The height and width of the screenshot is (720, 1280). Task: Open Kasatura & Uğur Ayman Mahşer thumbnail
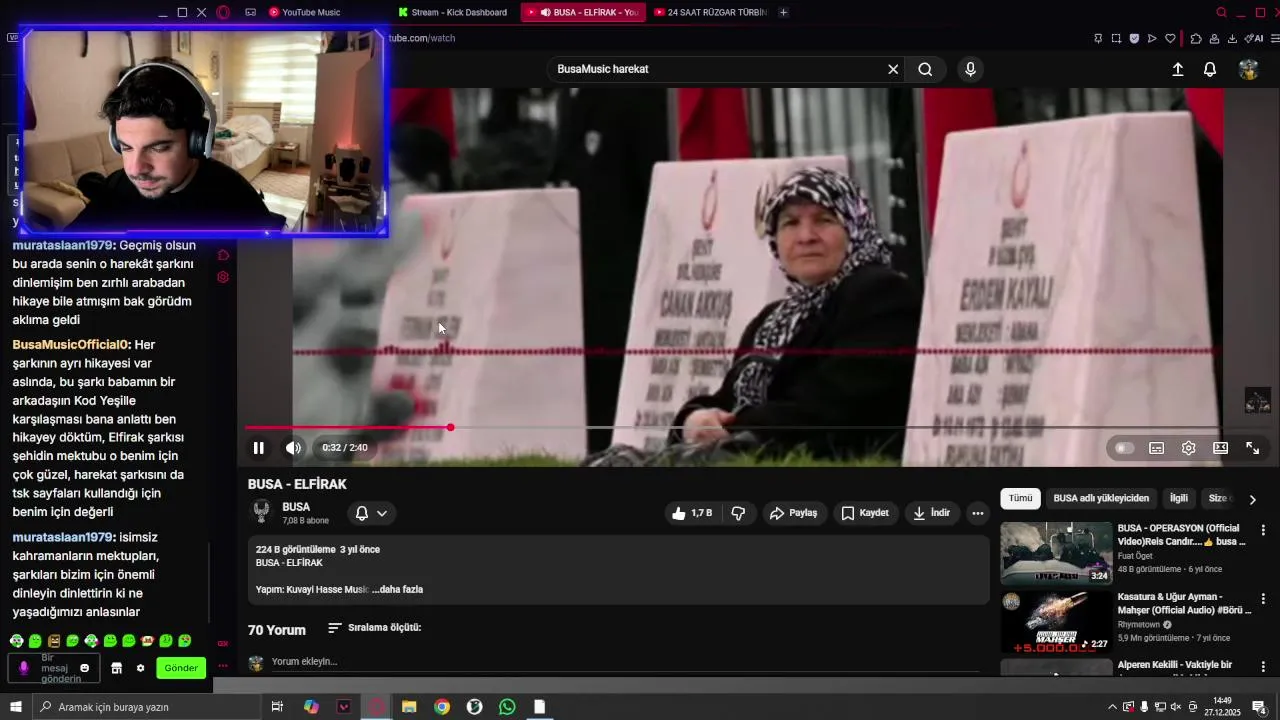1056,621
